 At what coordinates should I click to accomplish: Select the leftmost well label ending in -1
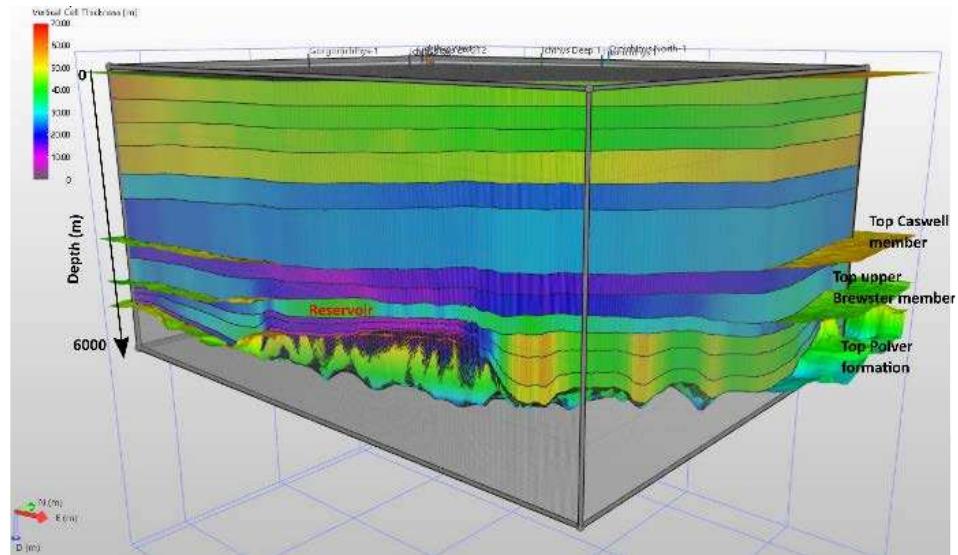344,51
